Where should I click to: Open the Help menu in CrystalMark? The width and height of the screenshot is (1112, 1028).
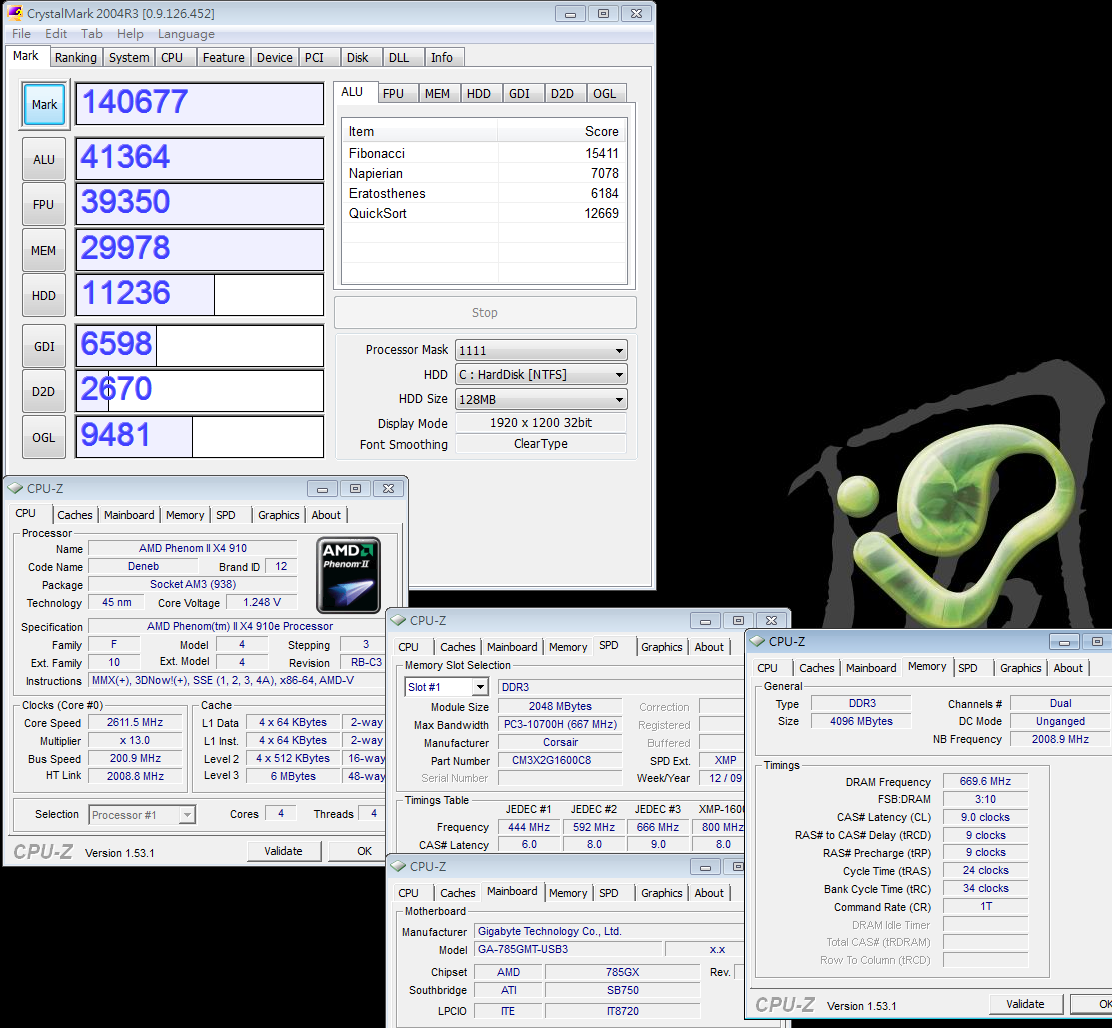(x=130, y=34)
